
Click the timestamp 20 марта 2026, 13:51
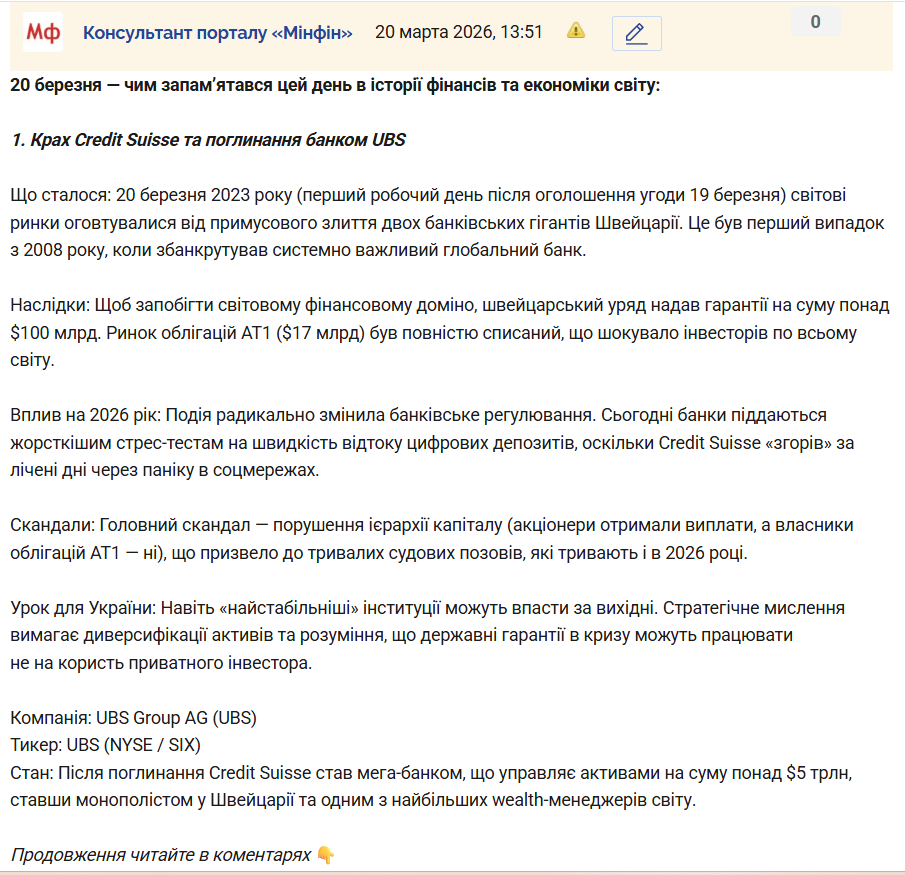click(x=459, y=32)
